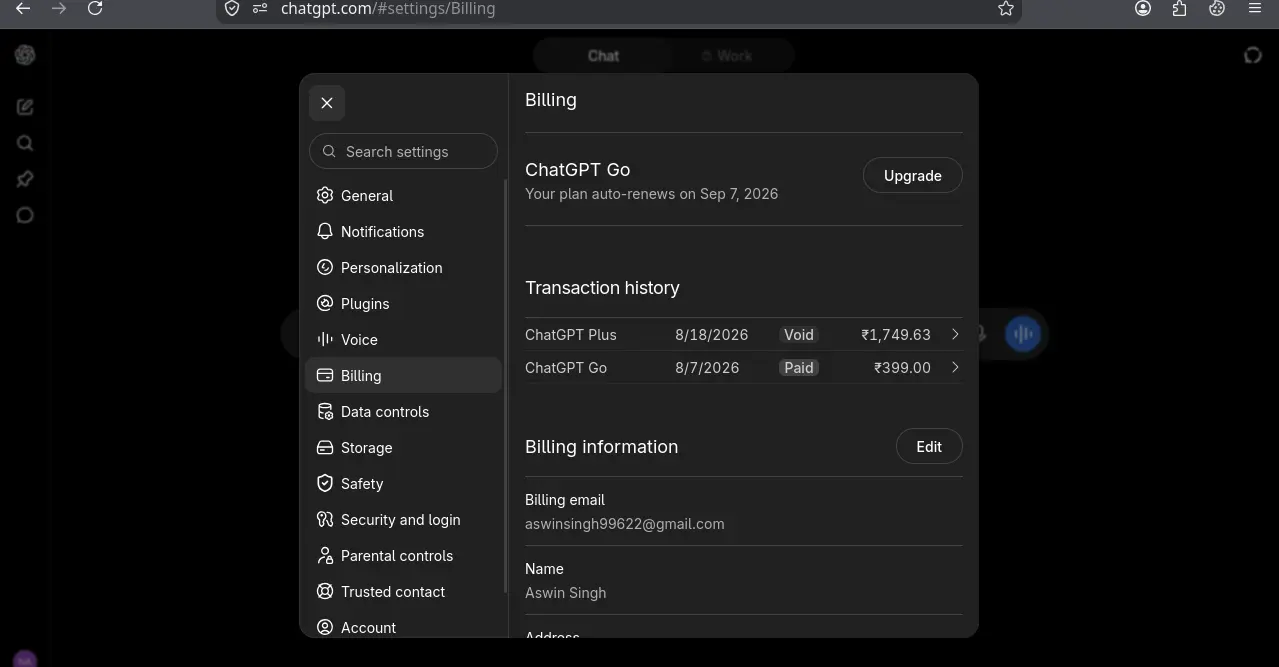Viewport: 1279px width, 667px height.
Task: Switch to the Chat tab
Action: (603, 56)
